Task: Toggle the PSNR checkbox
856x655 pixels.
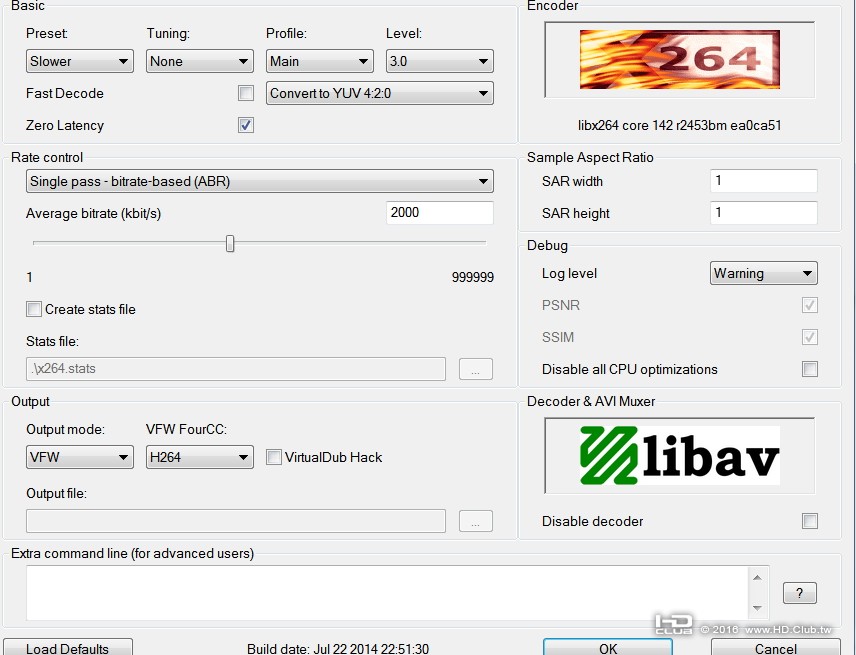Action: pos(810,305)
